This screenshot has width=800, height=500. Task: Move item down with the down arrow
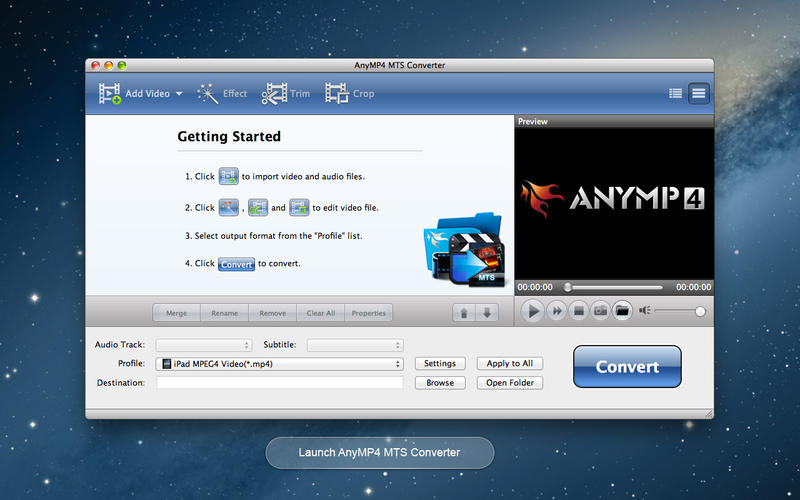tap(487, 313)
